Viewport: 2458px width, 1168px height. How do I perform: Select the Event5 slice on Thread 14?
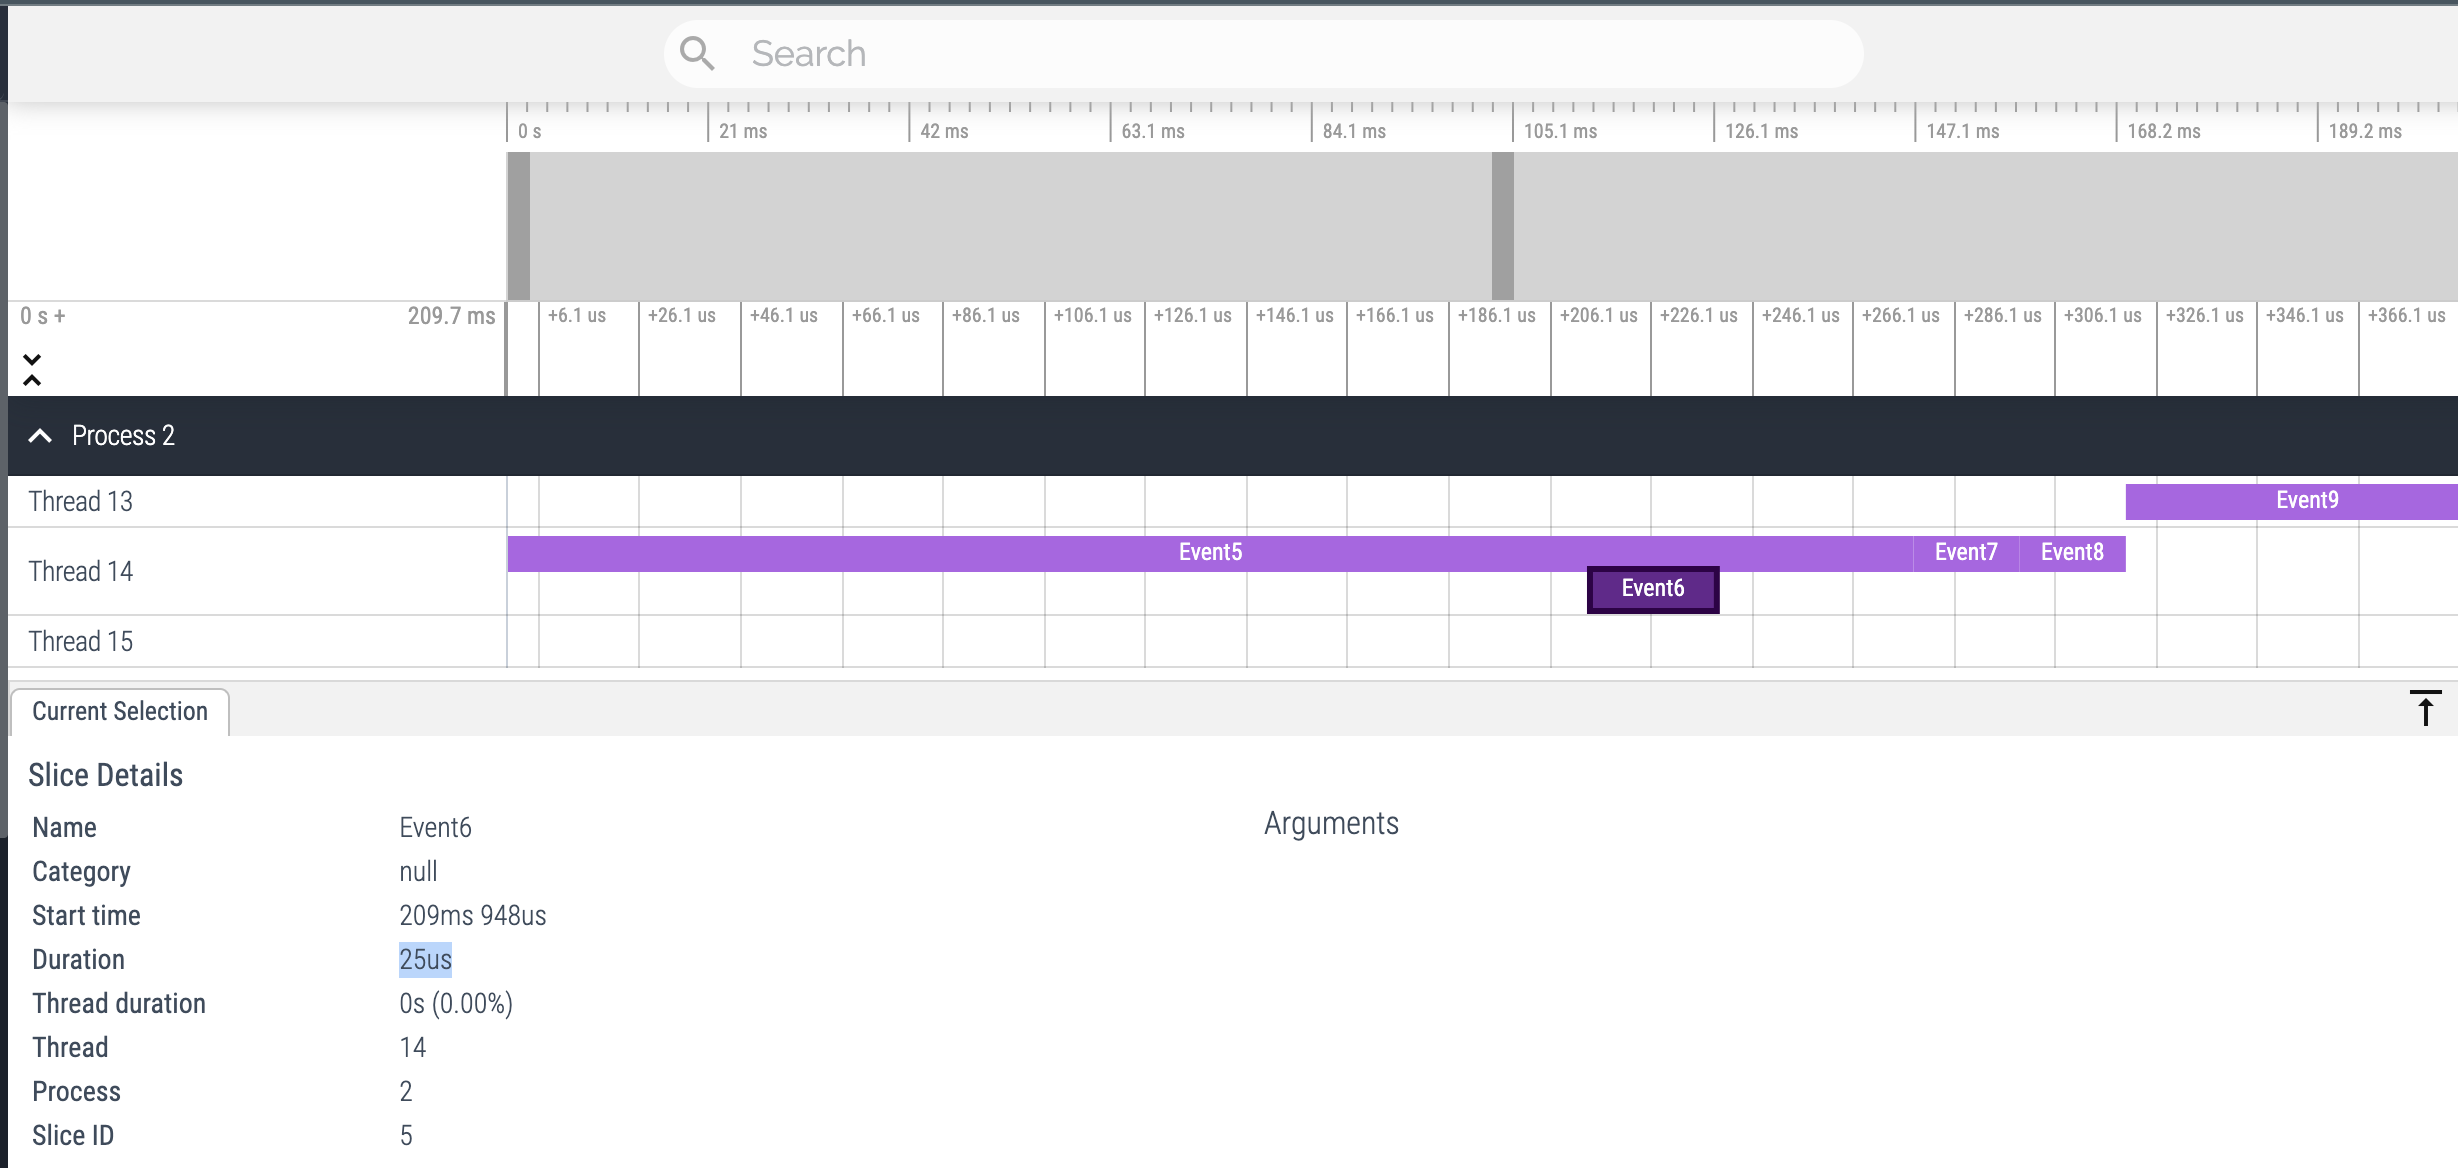pos(1210,551)
